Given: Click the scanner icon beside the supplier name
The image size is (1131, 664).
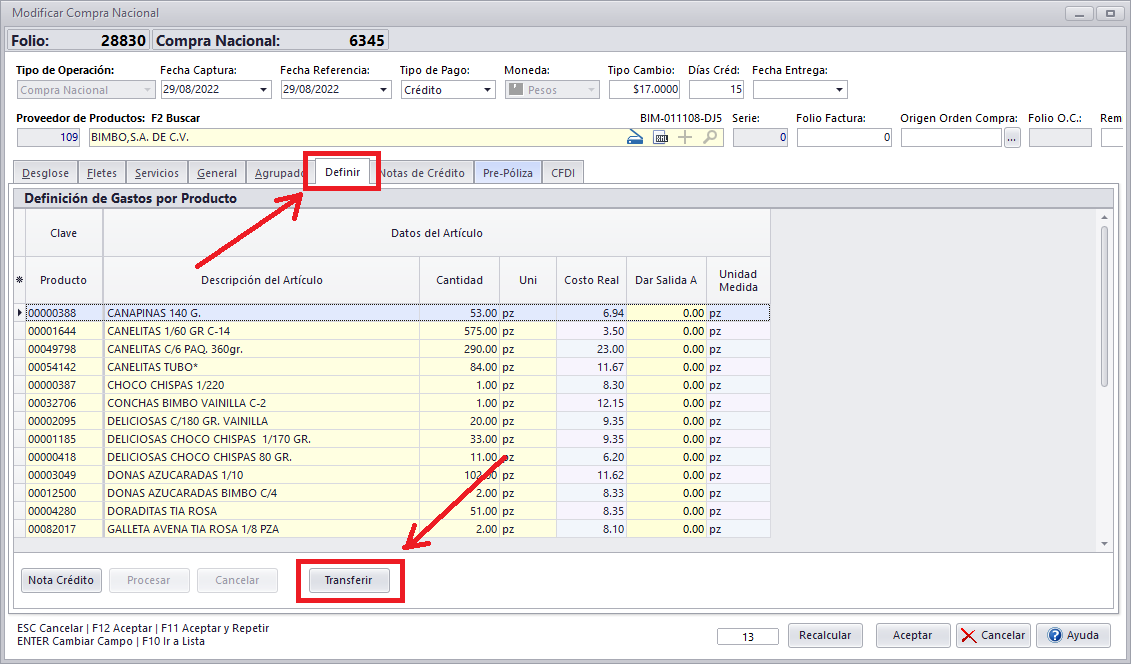Looking at the screenshot, I should 634,138.
